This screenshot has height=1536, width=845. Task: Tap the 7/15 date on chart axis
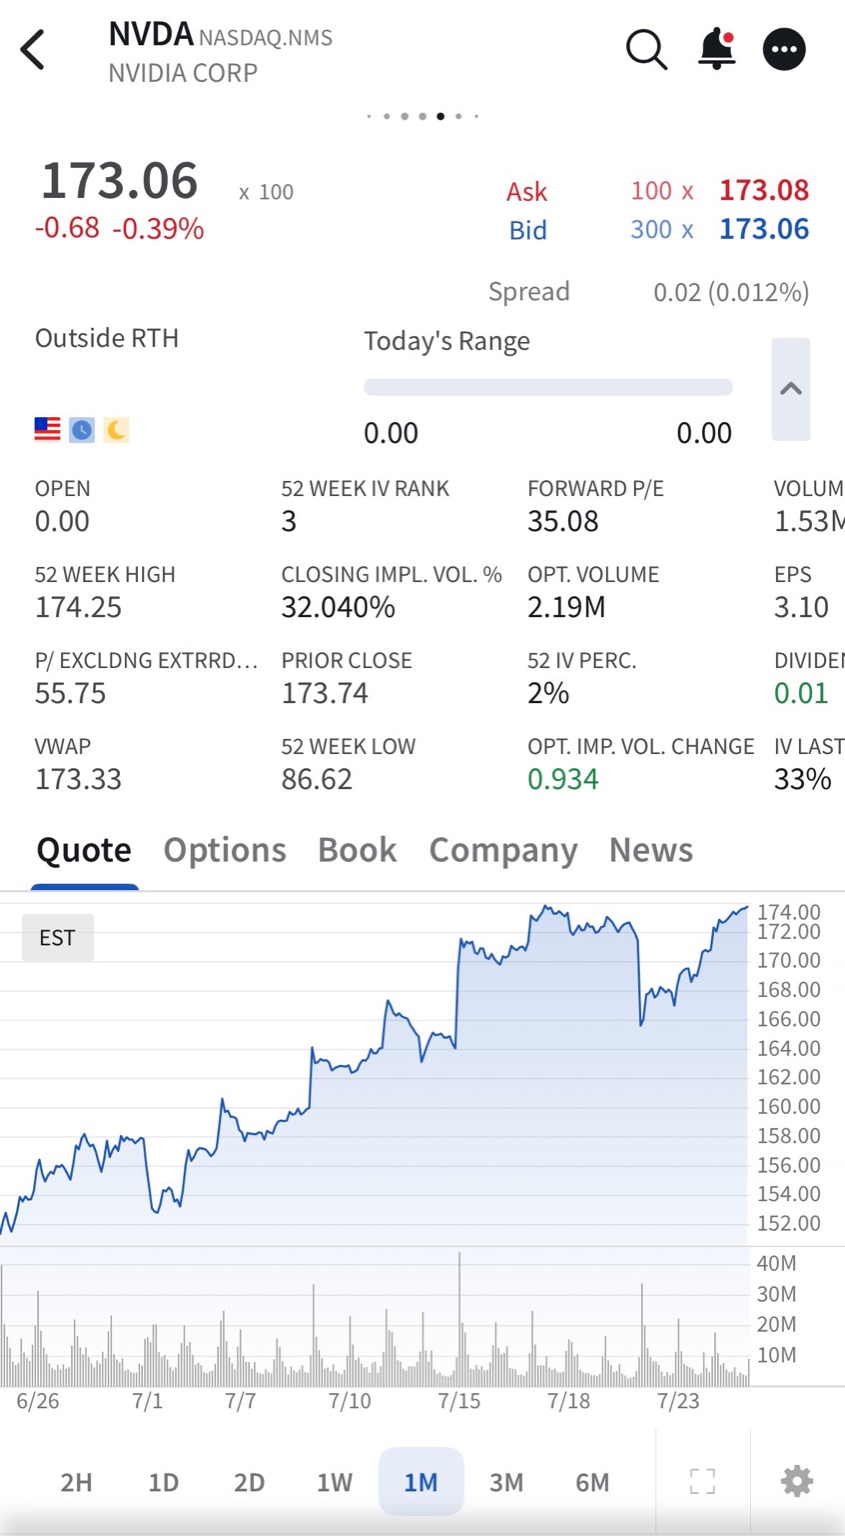[459, 1401]
